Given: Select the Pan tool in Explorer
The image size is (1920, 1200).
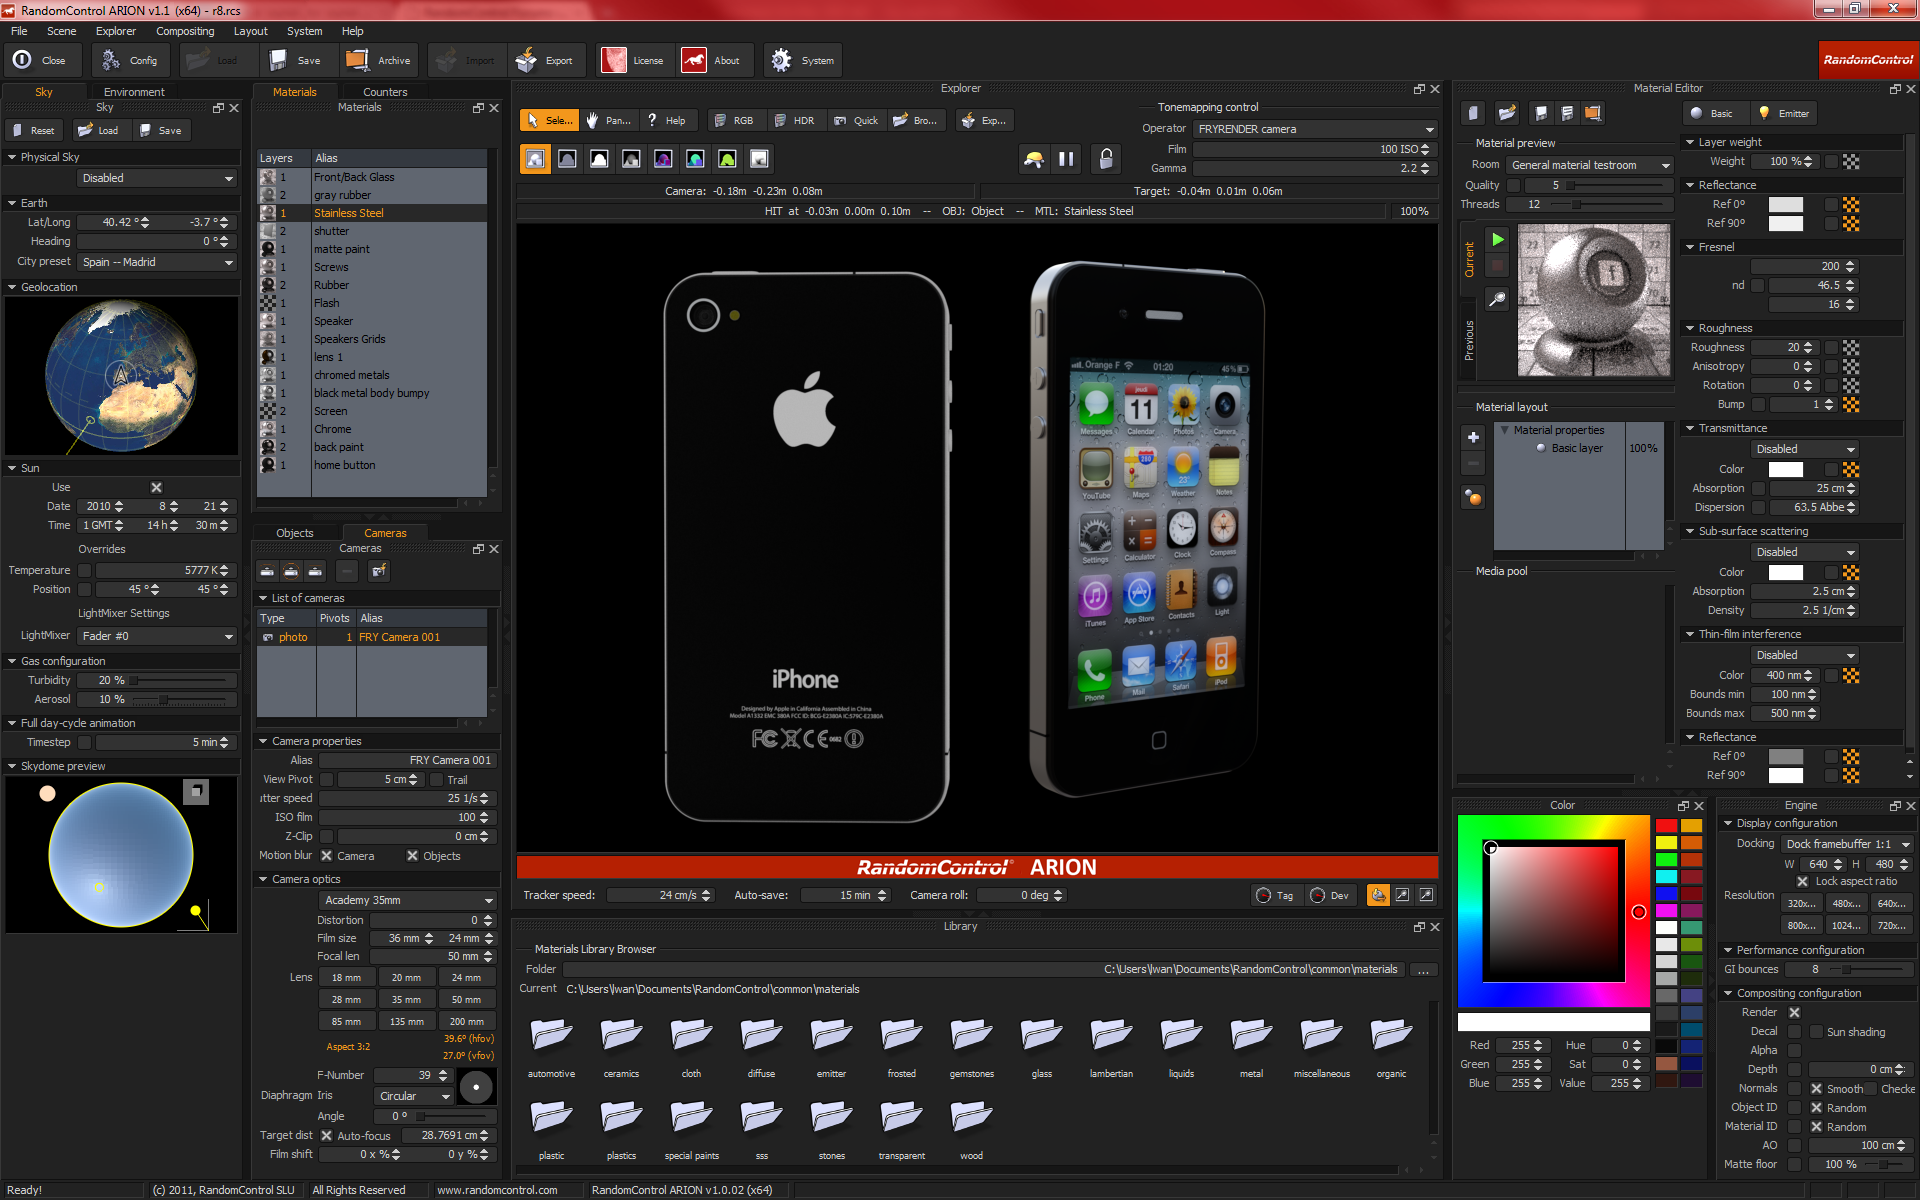Looking at the screenshot, I should pos(608,121).
